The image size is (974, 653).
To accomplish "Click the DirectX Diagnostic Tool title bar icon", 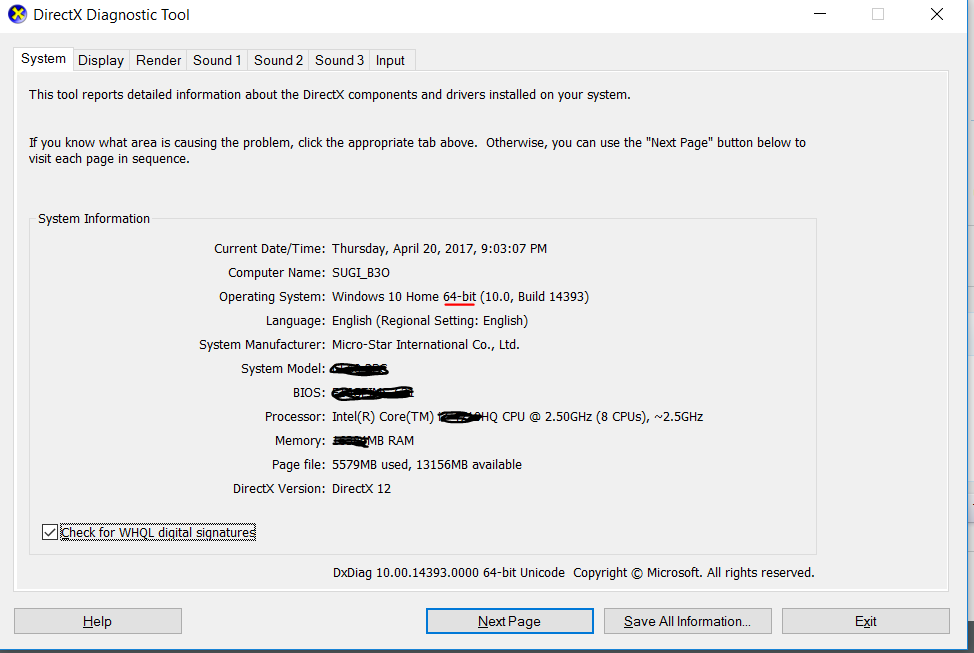I will pos(18,14).
